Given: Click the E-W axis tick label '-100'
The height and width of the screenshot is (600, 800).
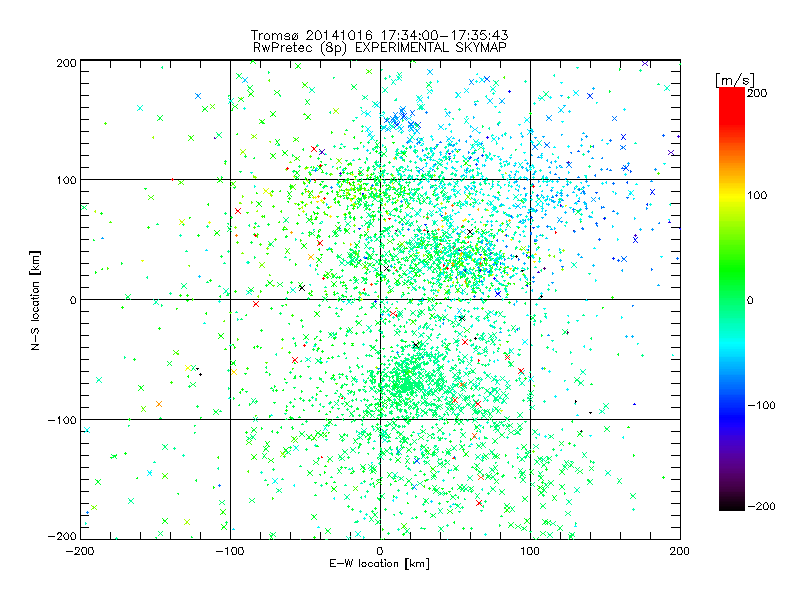Looking at the screenshot, I should point(230,551).
